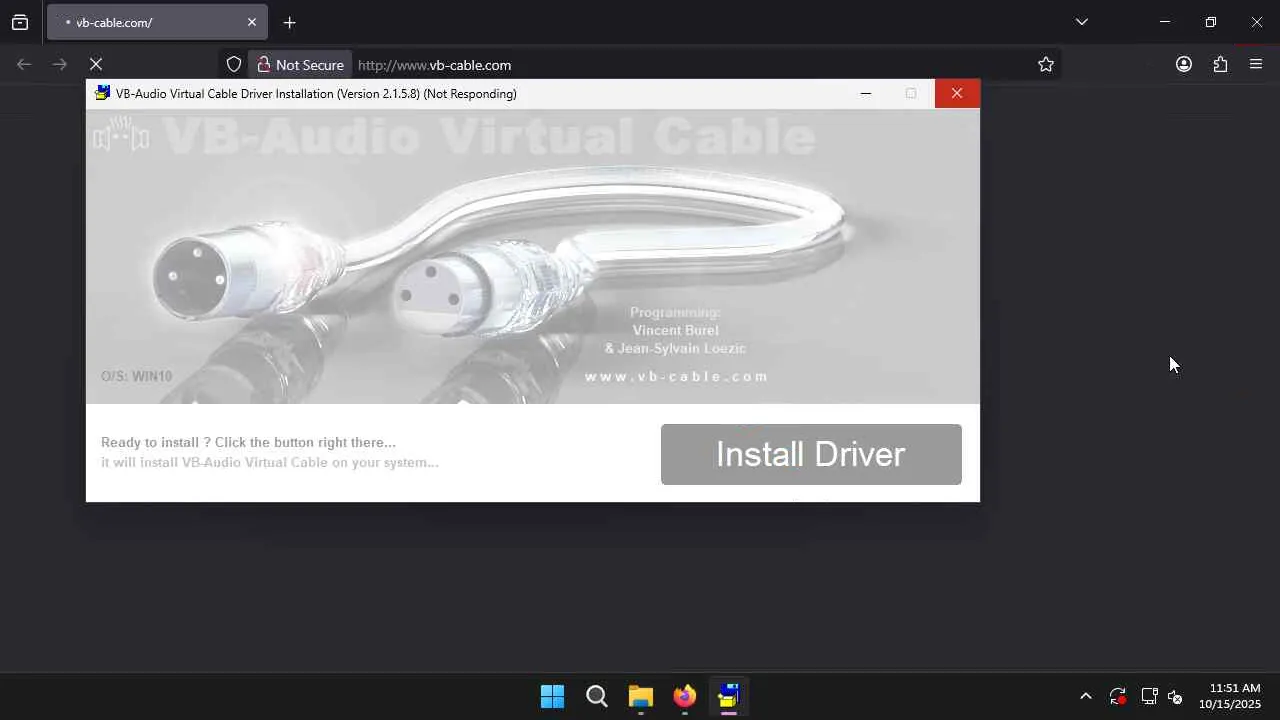
Task: Open File Explorer from taskbar
Action: click(x=641, y=696)
